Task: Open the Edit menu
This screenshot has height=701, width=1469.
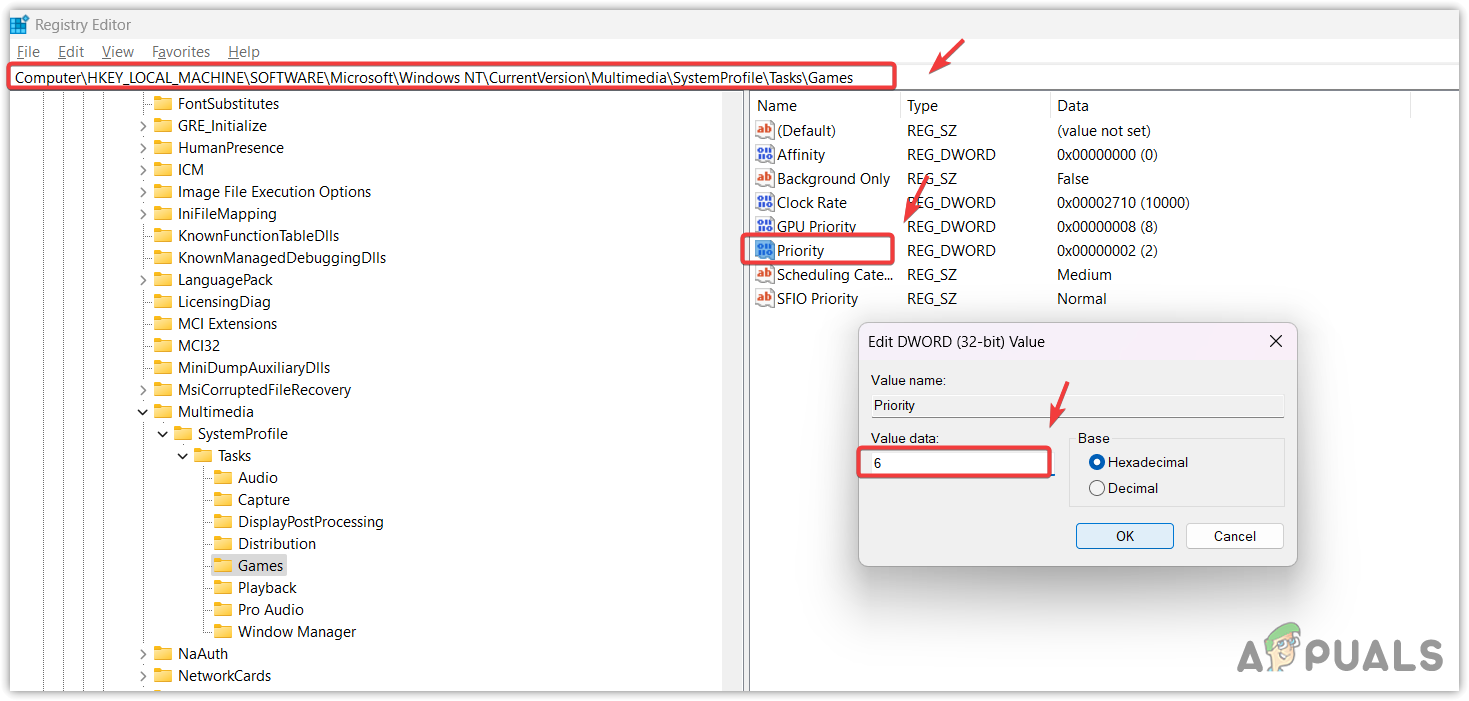Action: click(x=71, y=51)
